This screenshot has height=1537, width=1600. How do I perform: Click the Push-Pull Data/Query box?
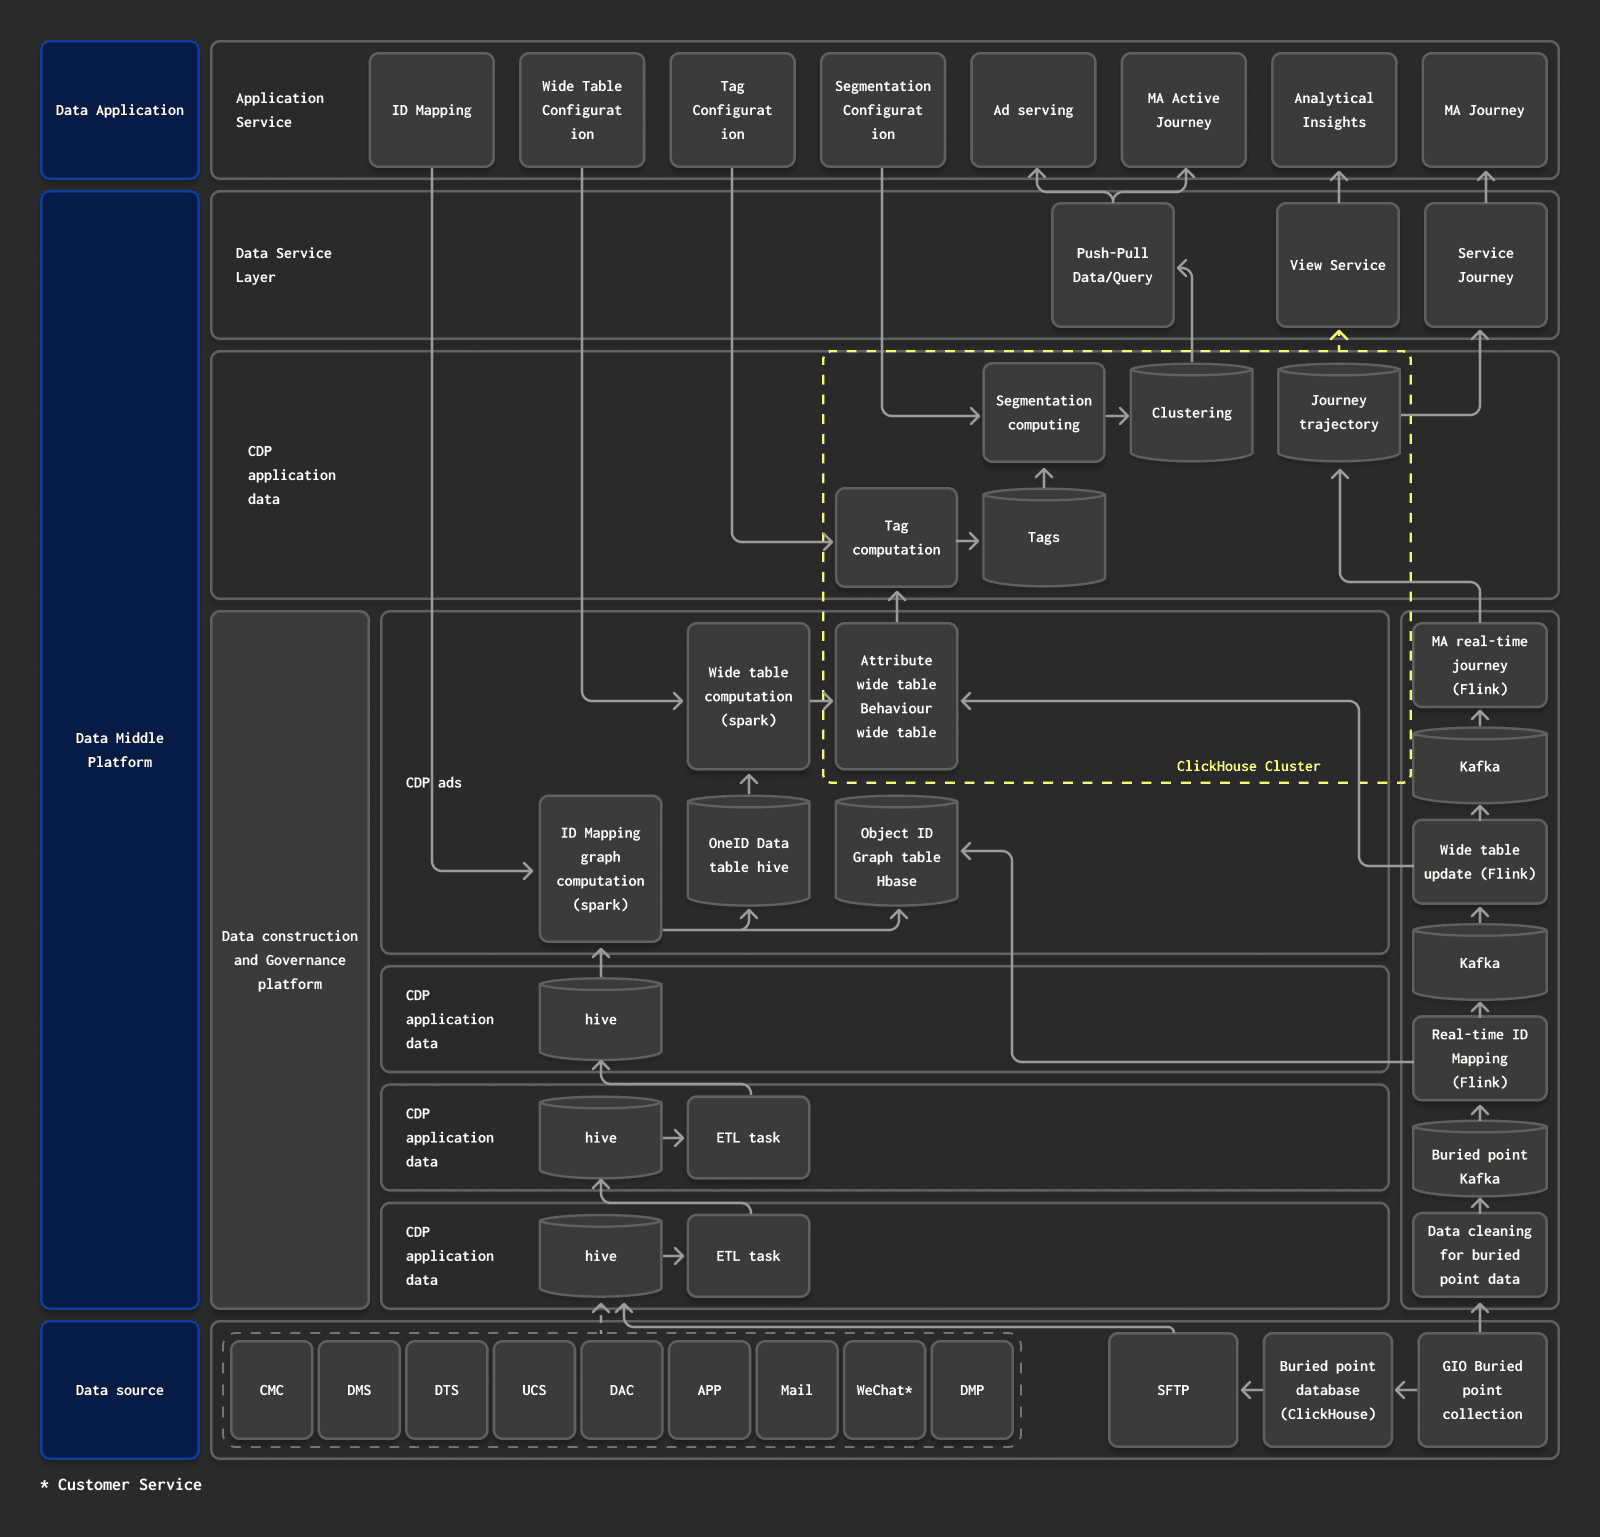pos(1112,265)
